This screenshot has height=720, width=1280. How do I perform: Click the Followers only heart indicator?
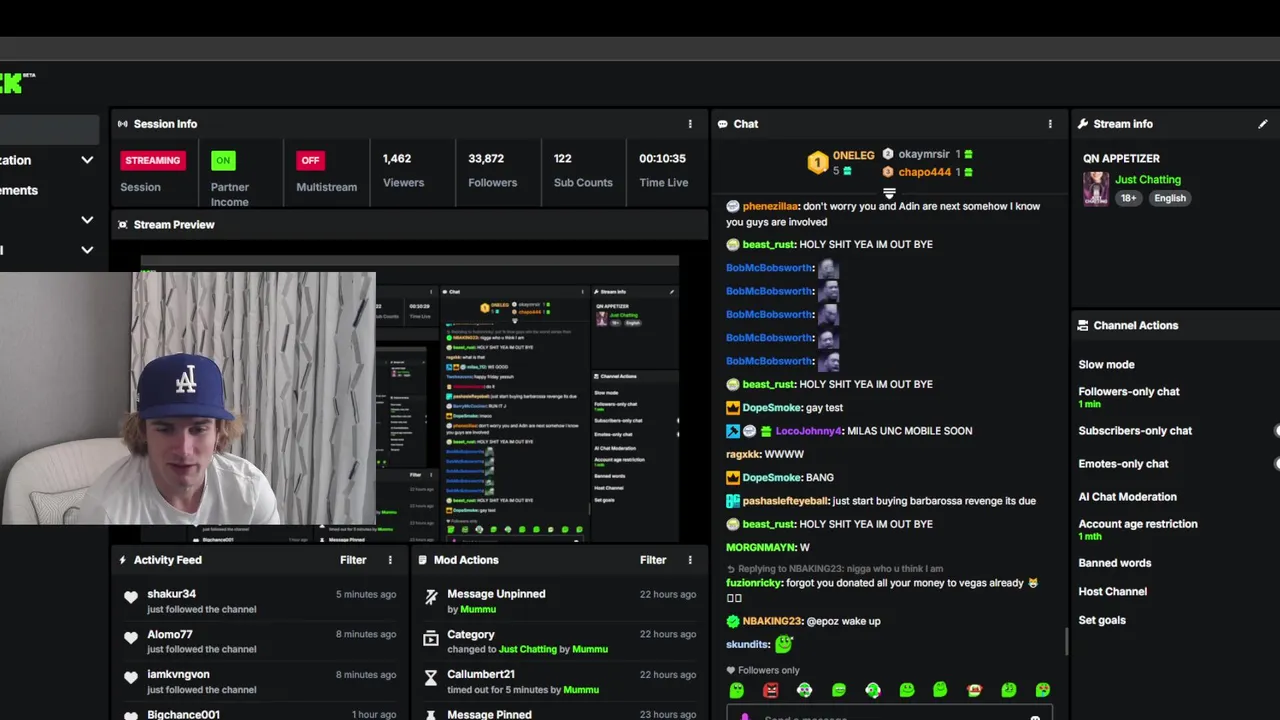pos(731,670)
